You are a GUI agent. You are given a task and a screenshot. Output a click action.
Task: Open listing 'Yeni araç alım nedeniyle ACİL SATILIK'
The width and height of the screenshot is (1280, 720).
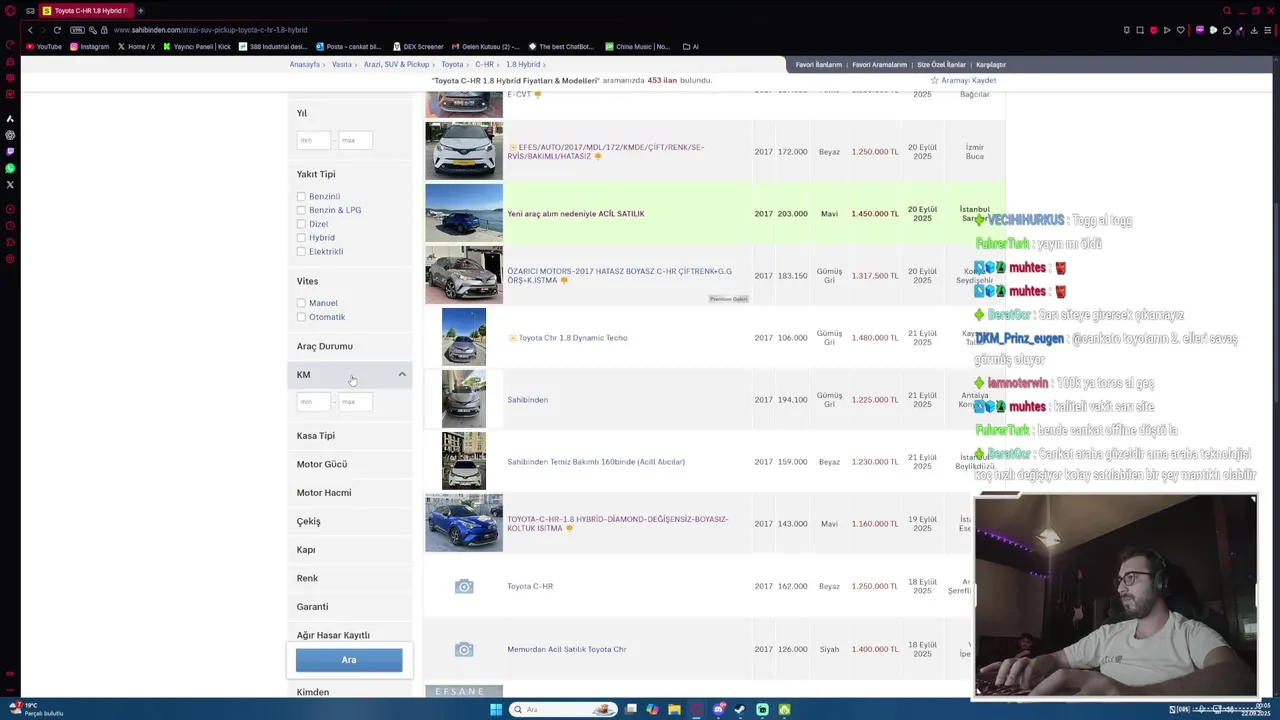tap(576, 214)
